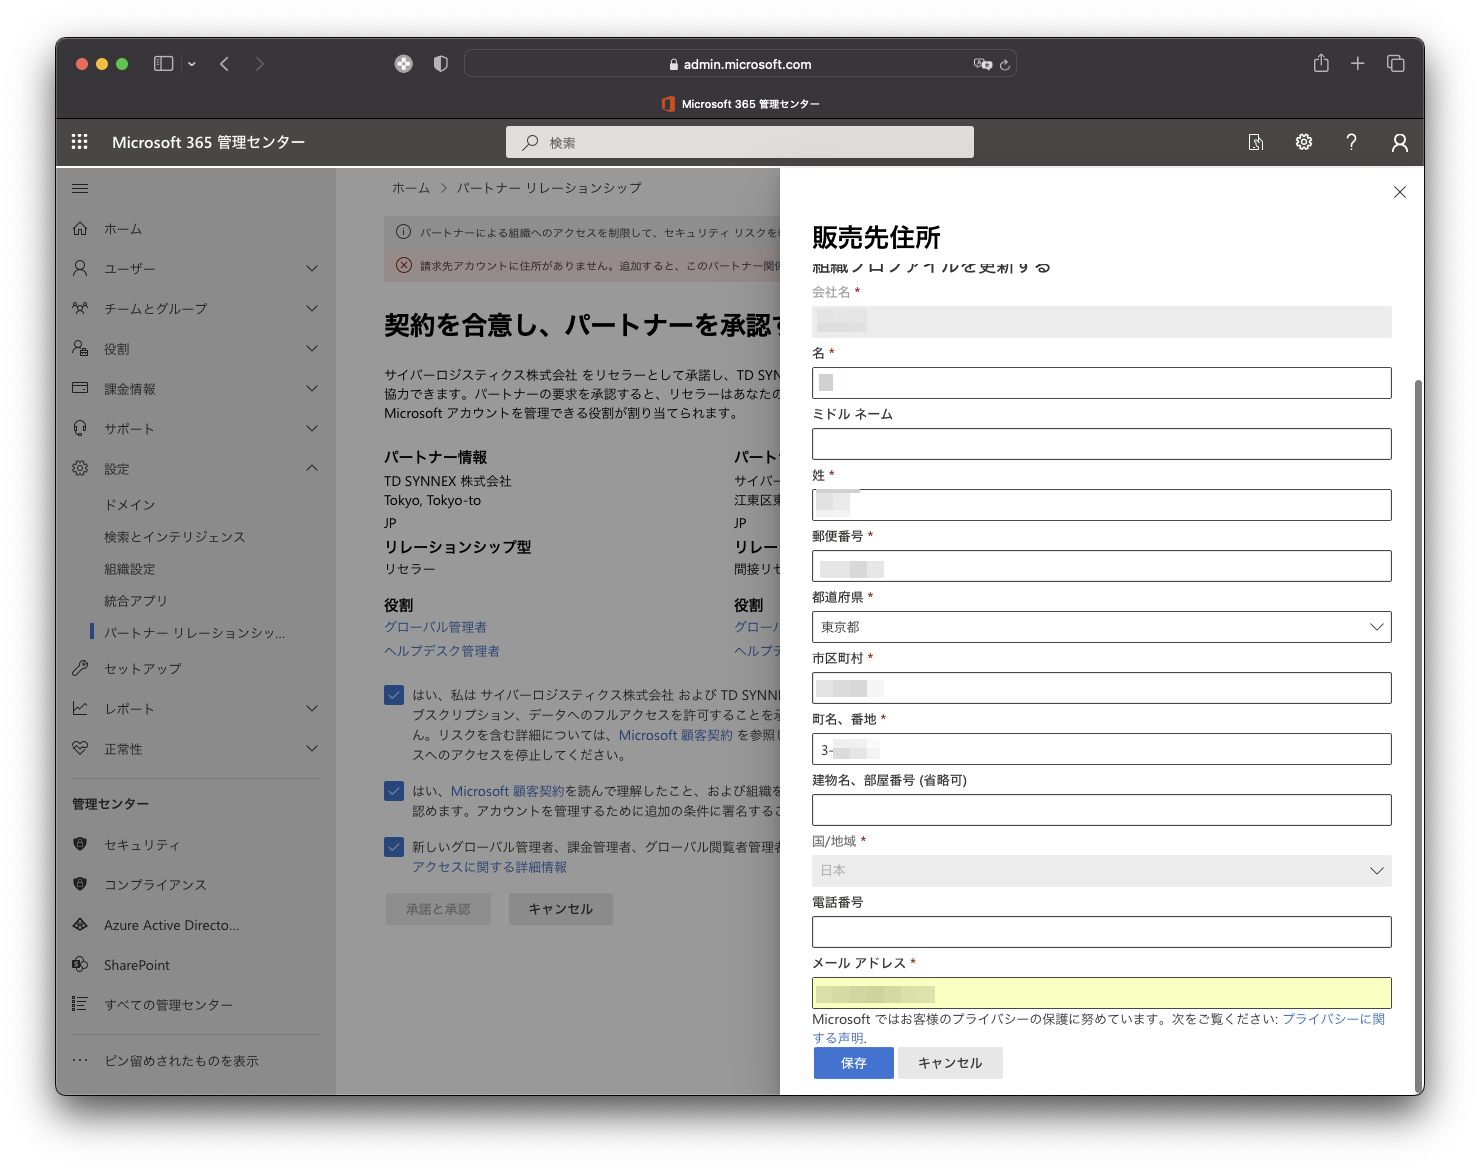Open the account profile icon in header
Screen dimensions: 1480x1169
pyautogui.click(x=1400, y=142)
